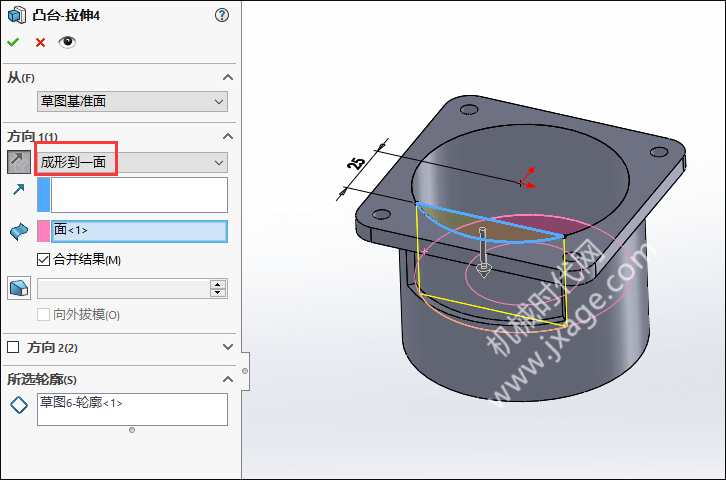
Task: Toggle detailed preview eye icon
Action: coord(67,42)
